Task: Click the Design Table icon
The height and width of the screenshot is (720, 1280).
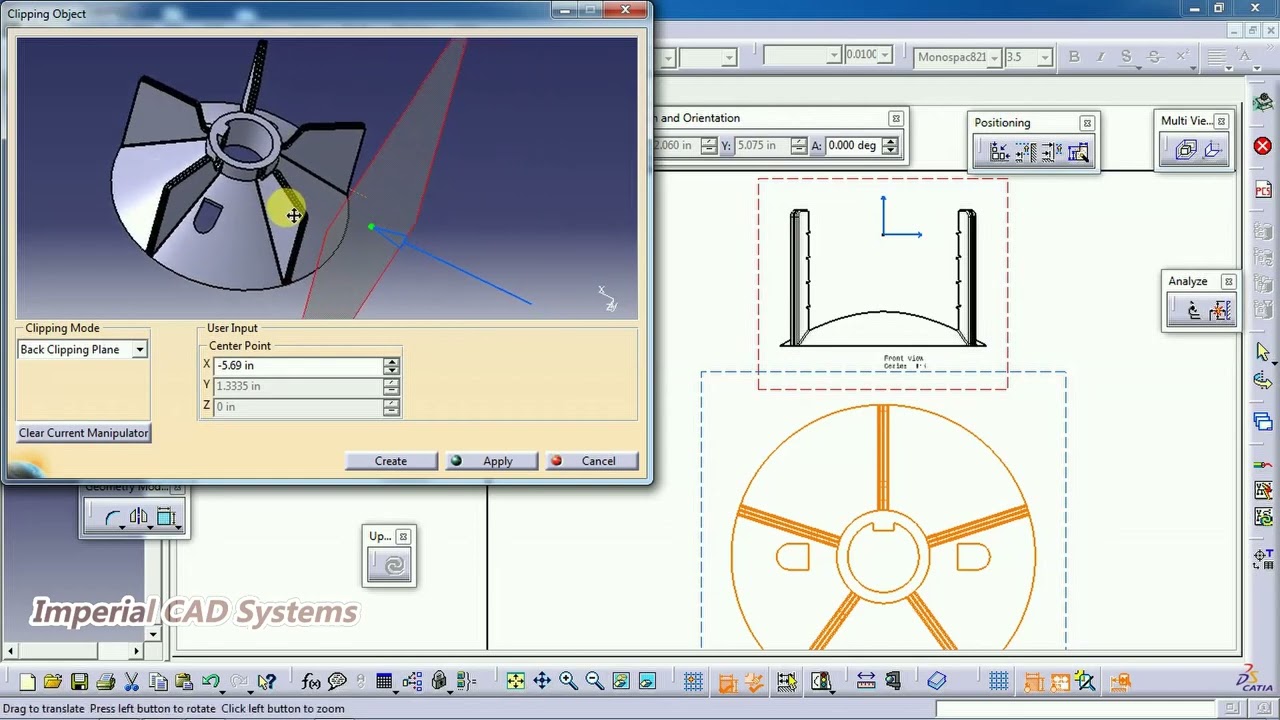Action: click(x=384, y=682)
